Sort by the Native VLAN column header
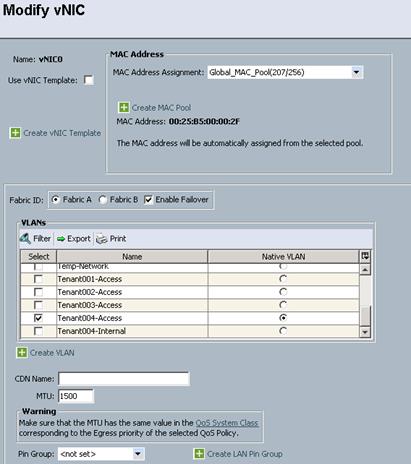The height and width of the screenshot is (464, 411). (x=283, y=257)
